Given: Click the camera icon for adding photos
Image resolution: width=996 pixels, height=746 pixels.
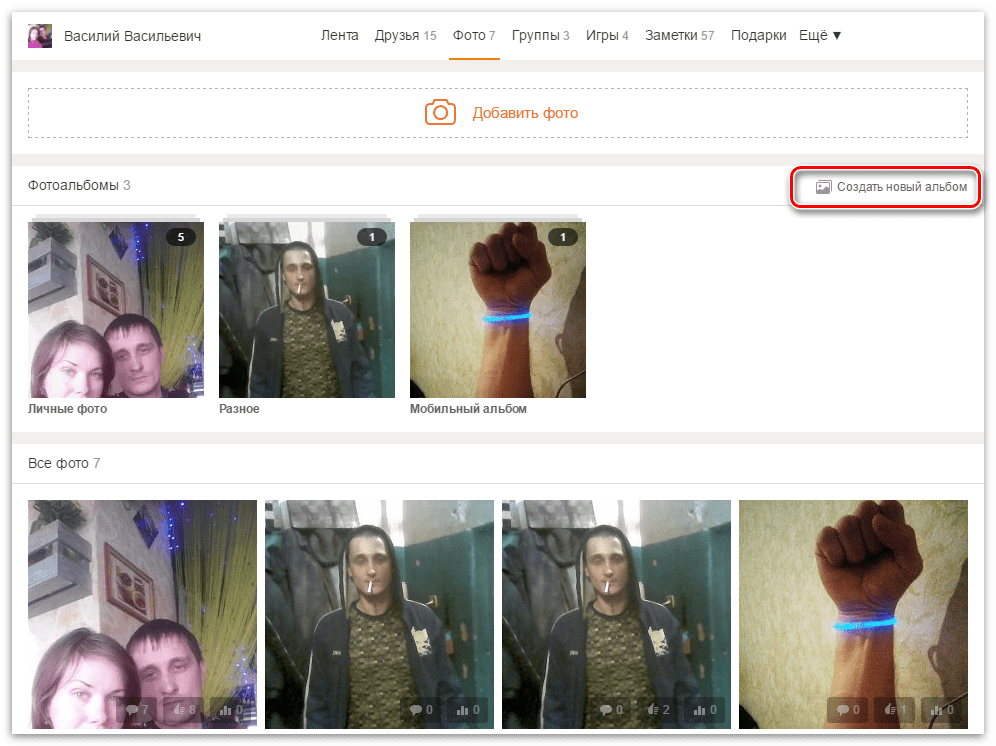Looking at the screenshot, I should pos(440,113).
